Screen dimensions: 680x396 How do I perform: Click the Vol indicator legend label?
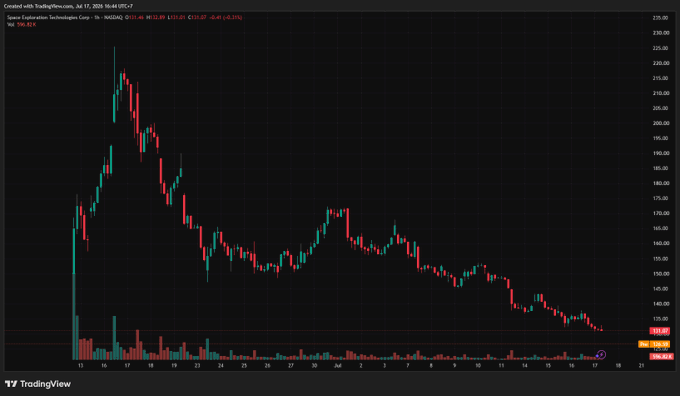(10, 25)
